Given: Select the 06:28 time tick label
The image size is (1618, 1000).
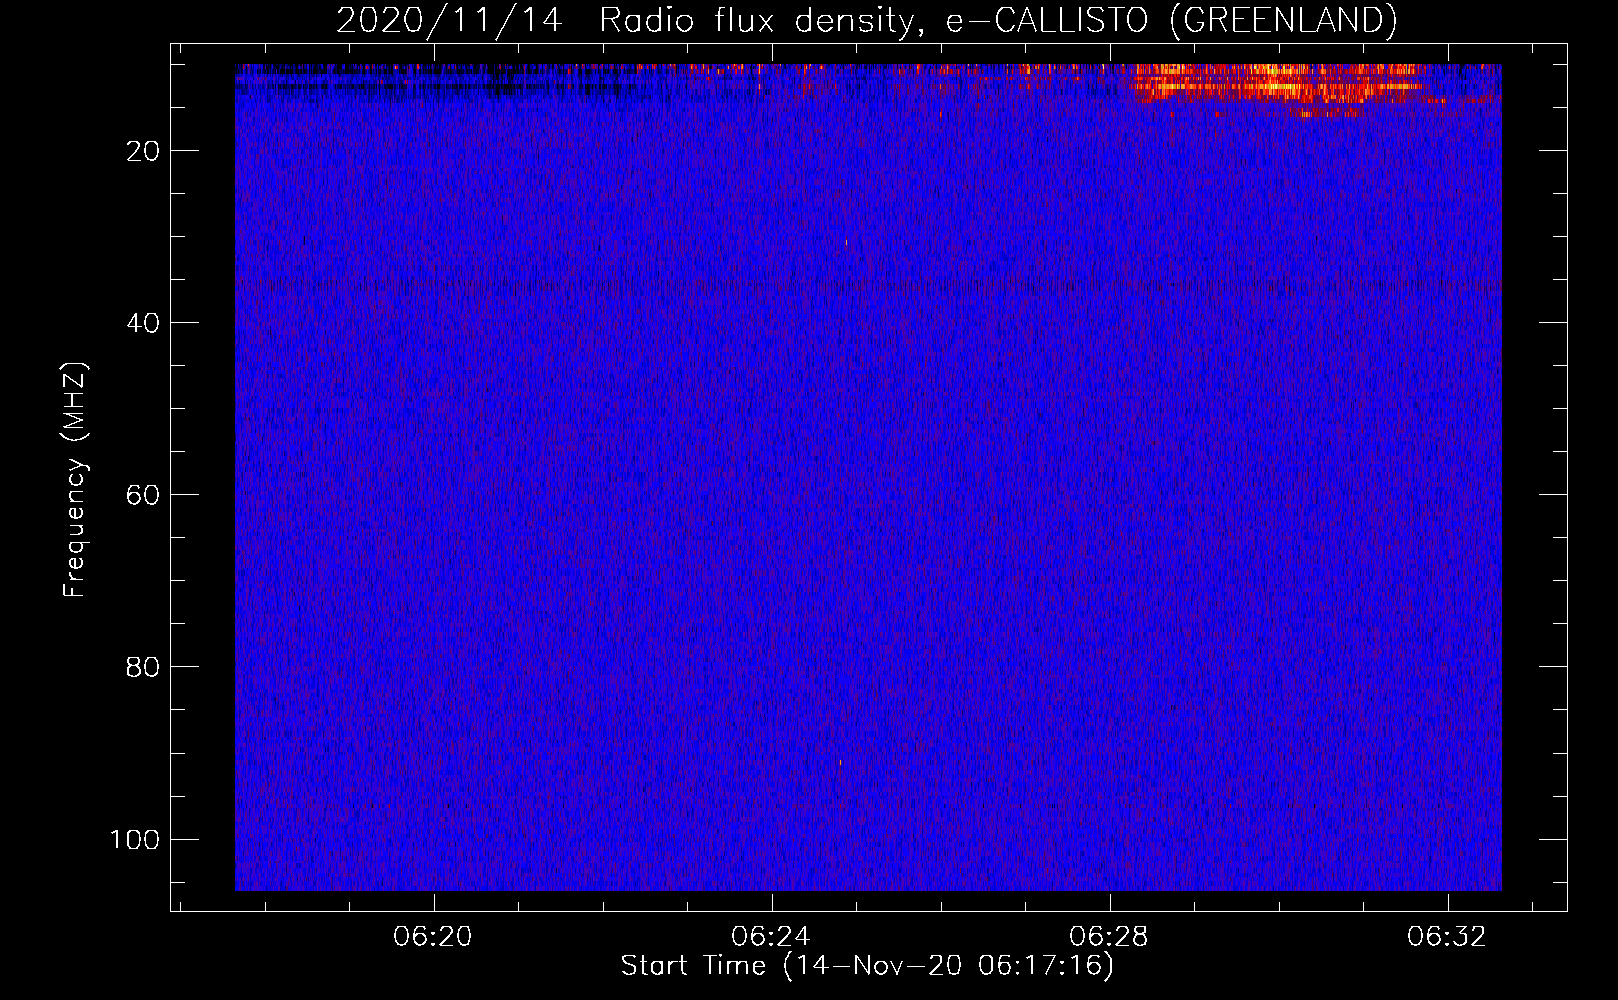Looking at the screenshot, I should click(x=1108, y=937).
